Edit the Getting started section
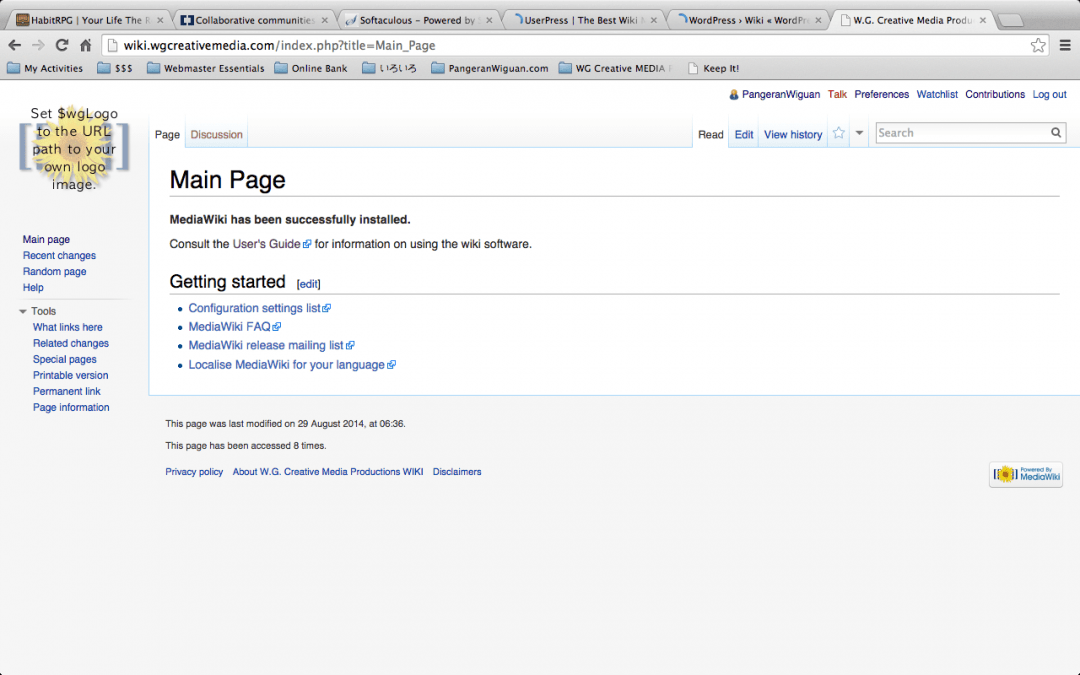Image resolution: width=1080 pixels, height=675 pixels. [308, 284]
